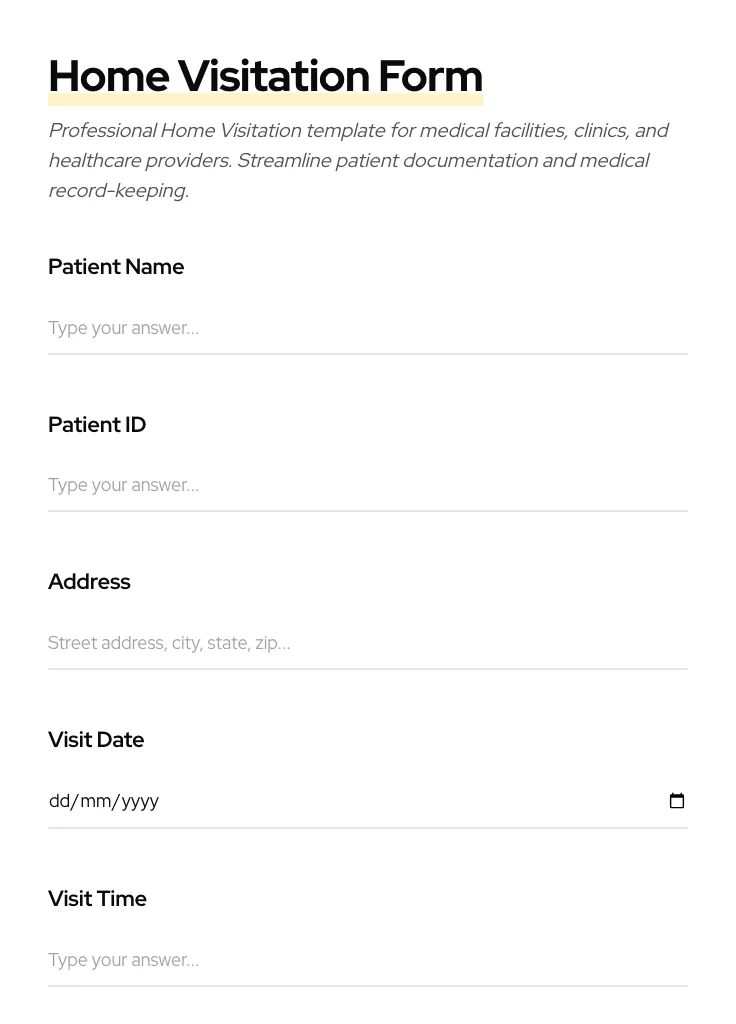Click the Address field label
Viewport: 736px width, 1024px height.
tap(89, 582)
